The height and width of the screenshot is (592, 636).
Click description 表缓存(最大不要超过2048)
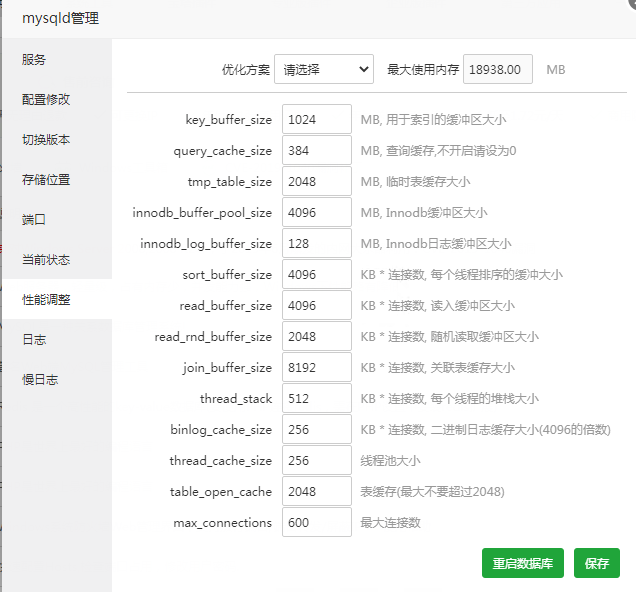(x=432, y=492)
